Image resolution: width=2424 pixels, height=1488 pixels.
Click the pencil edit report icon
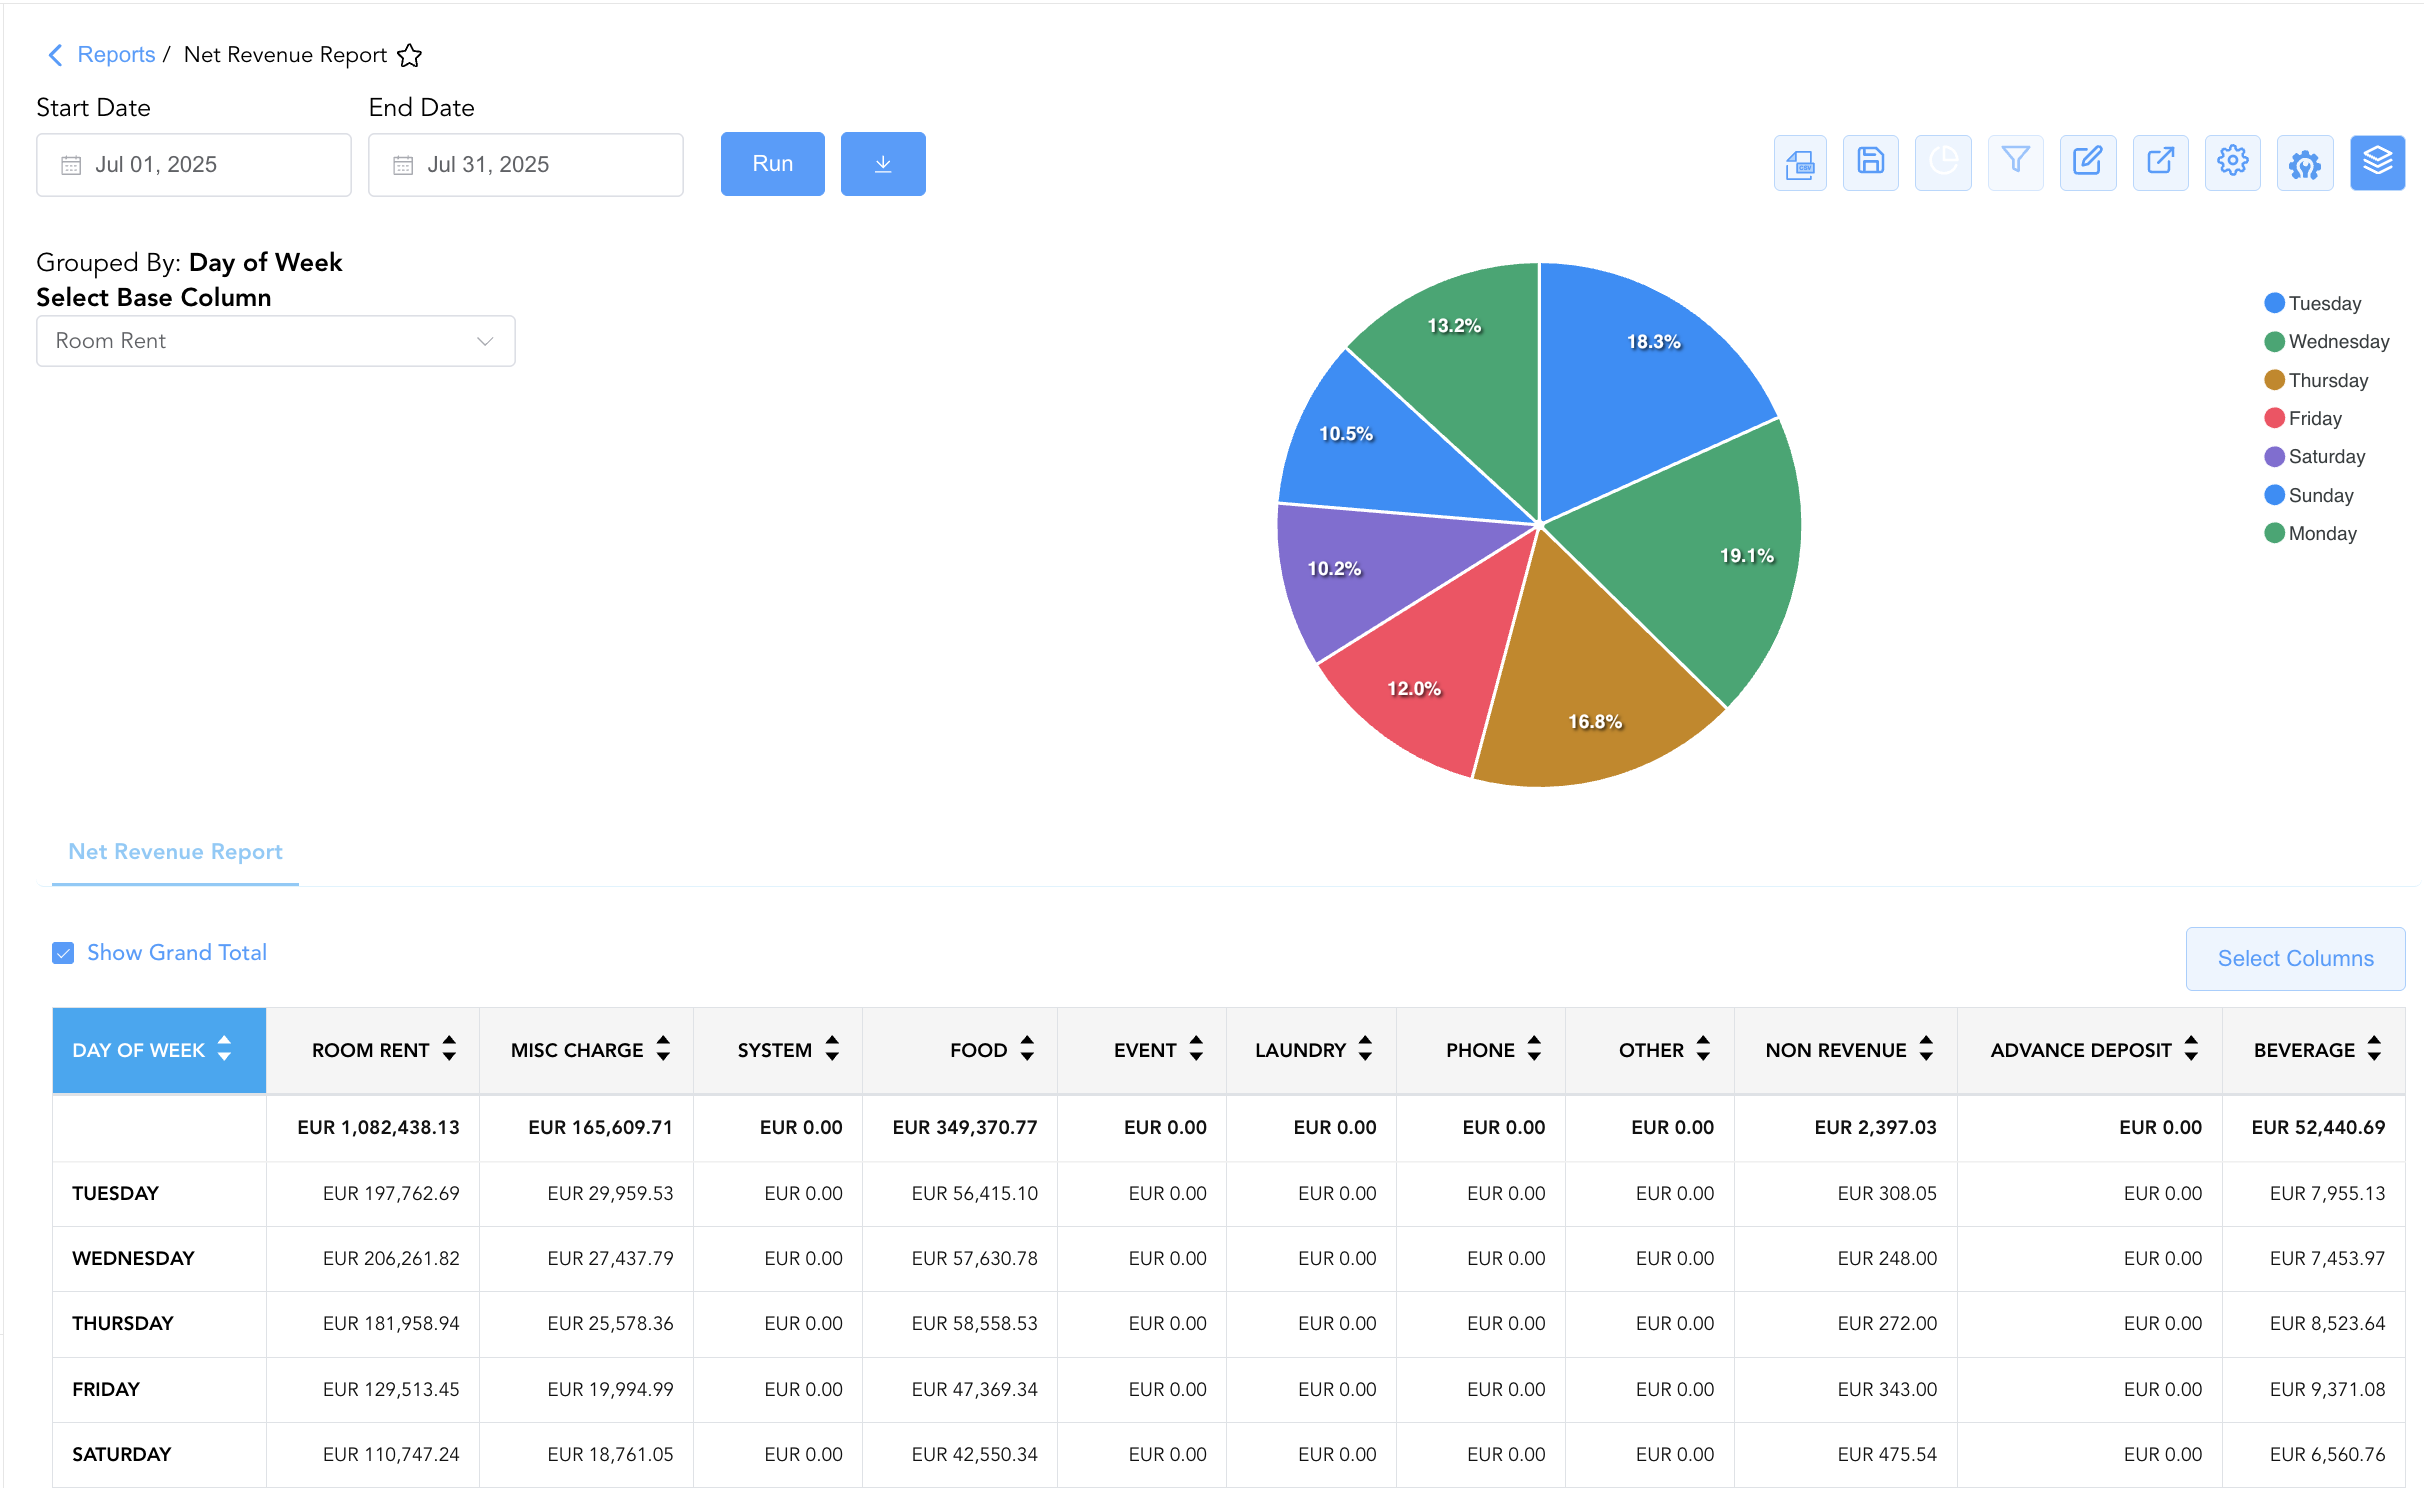click(x=2088, y=163)
